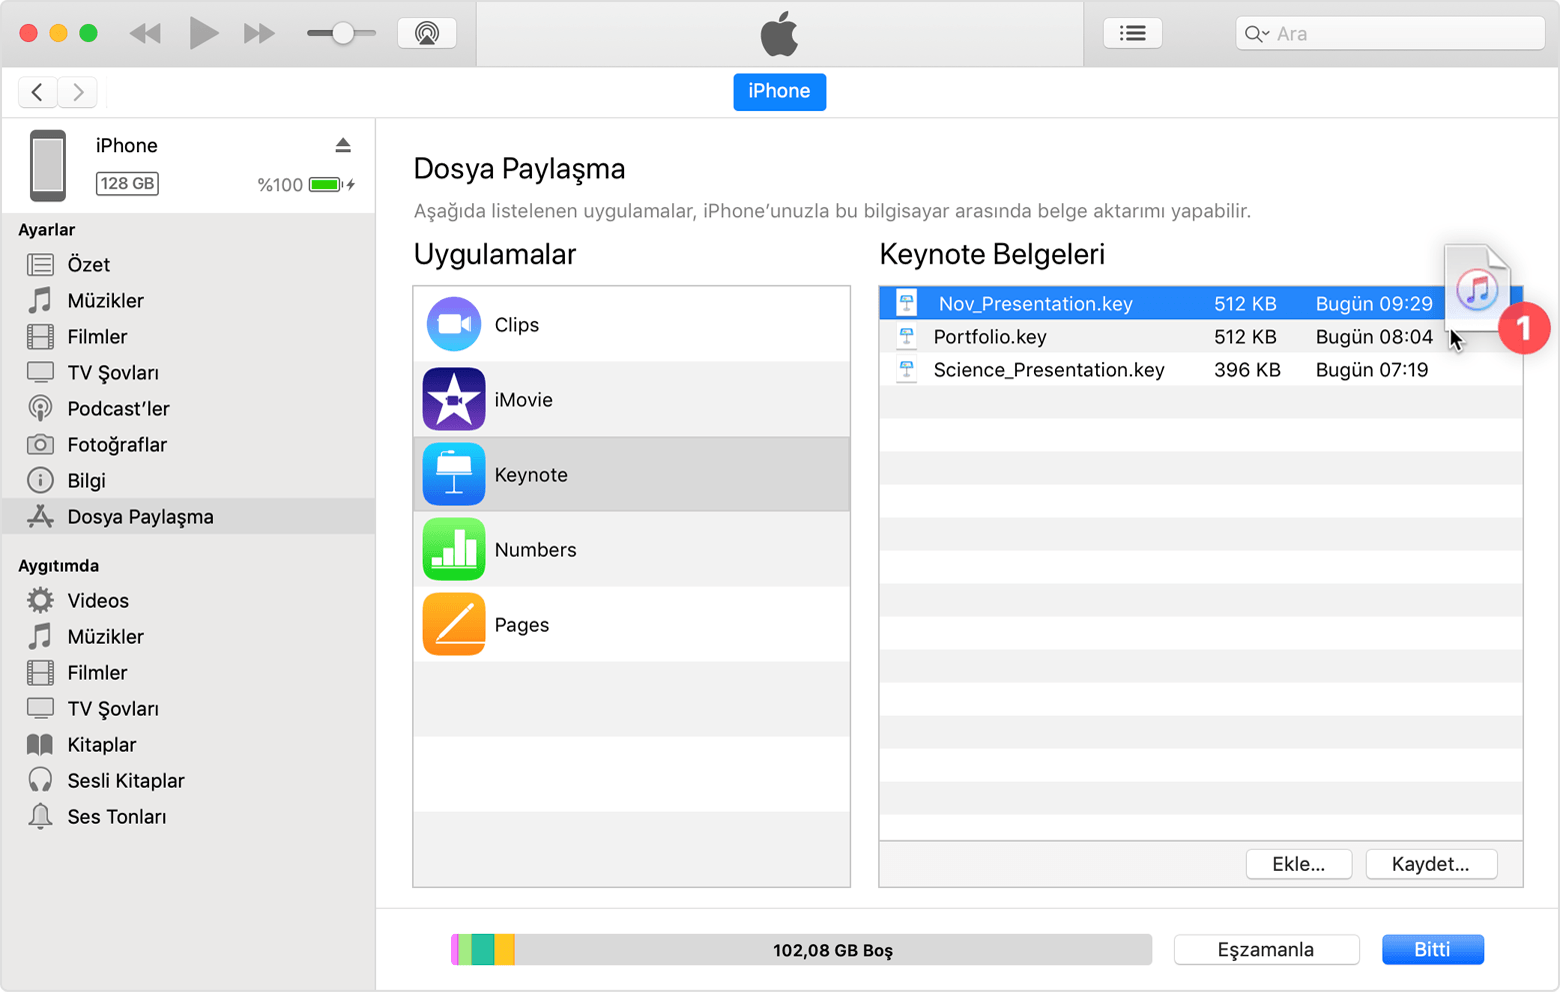Image resolution: width=1560 pixels, height=992 pixels.
Task: Select Sesli Kitaplar in the sidebar
Action: click(124, 780)
